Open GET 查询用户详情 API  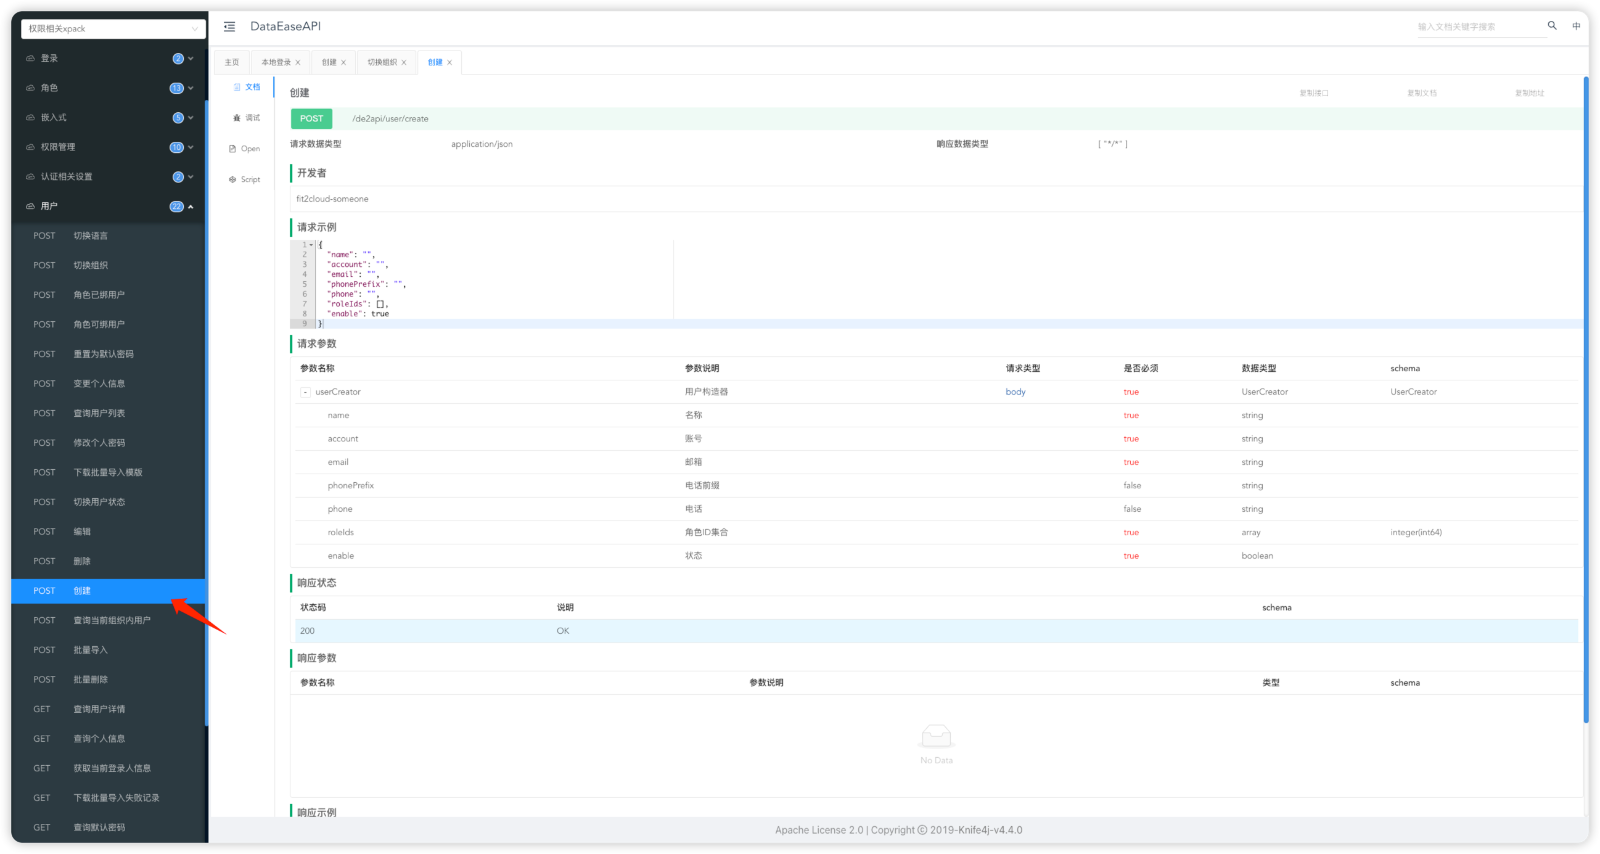click(108, 709)
